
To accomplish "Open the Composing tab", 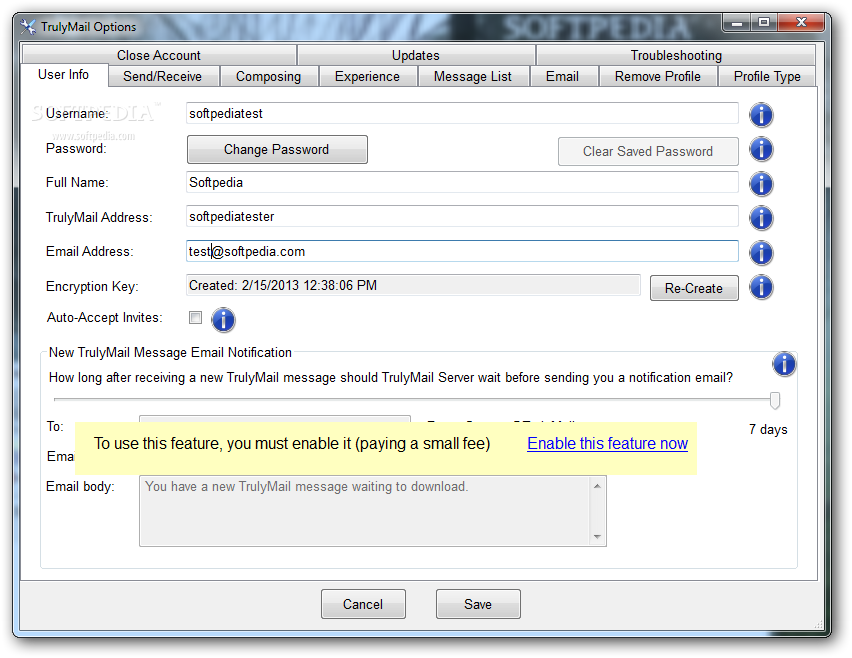I will [x=268, y=77].
